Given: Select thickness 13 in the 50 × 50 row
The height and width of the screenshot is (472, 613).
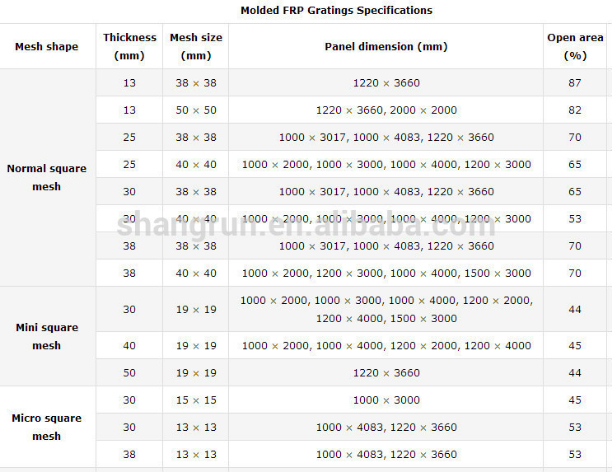Looking at the screenshot, I should coord(129,110).
